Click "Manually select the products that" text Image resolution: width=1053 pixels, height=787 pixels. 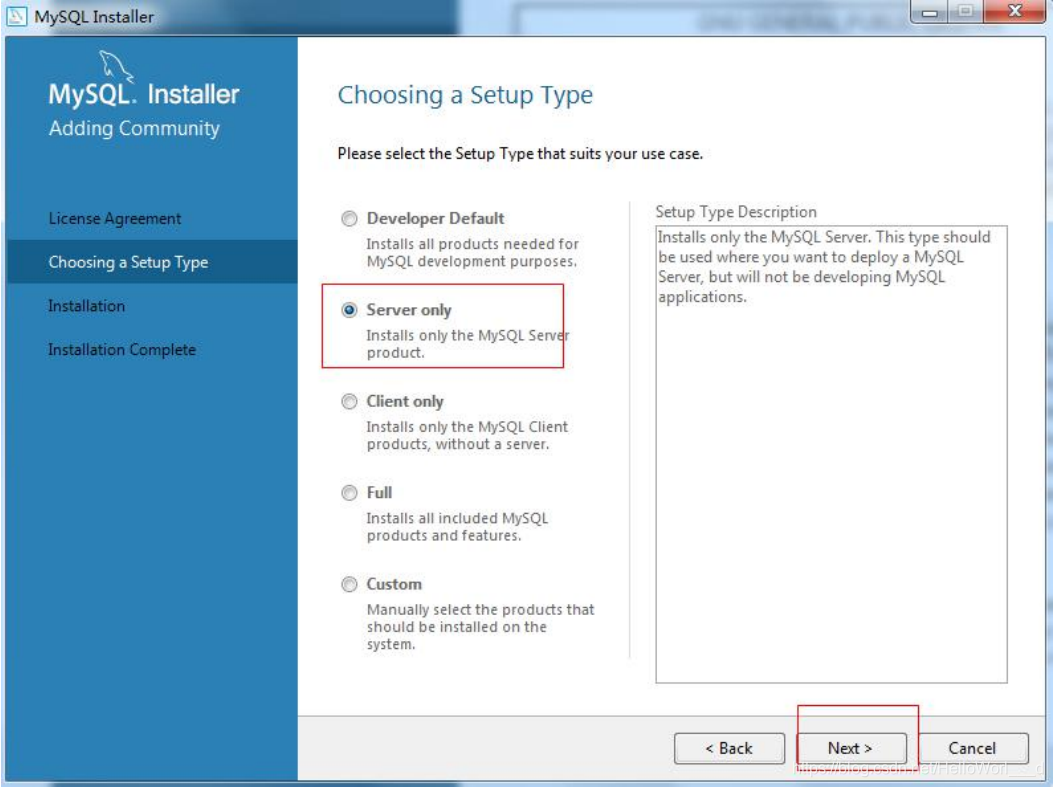coord(481,610)
